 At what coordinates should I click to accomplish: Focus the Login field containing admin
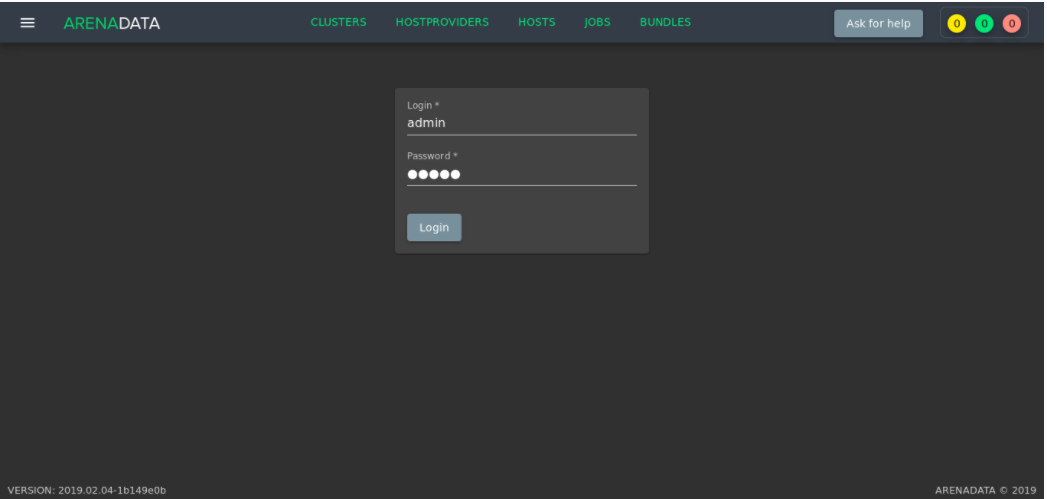(x=521, y=123)
